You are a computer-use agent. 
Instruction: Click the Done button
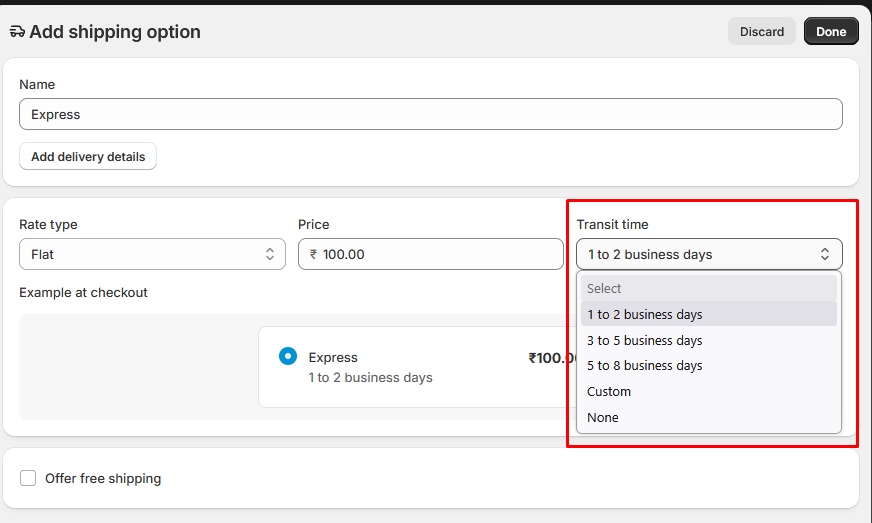tap(831, 31)
